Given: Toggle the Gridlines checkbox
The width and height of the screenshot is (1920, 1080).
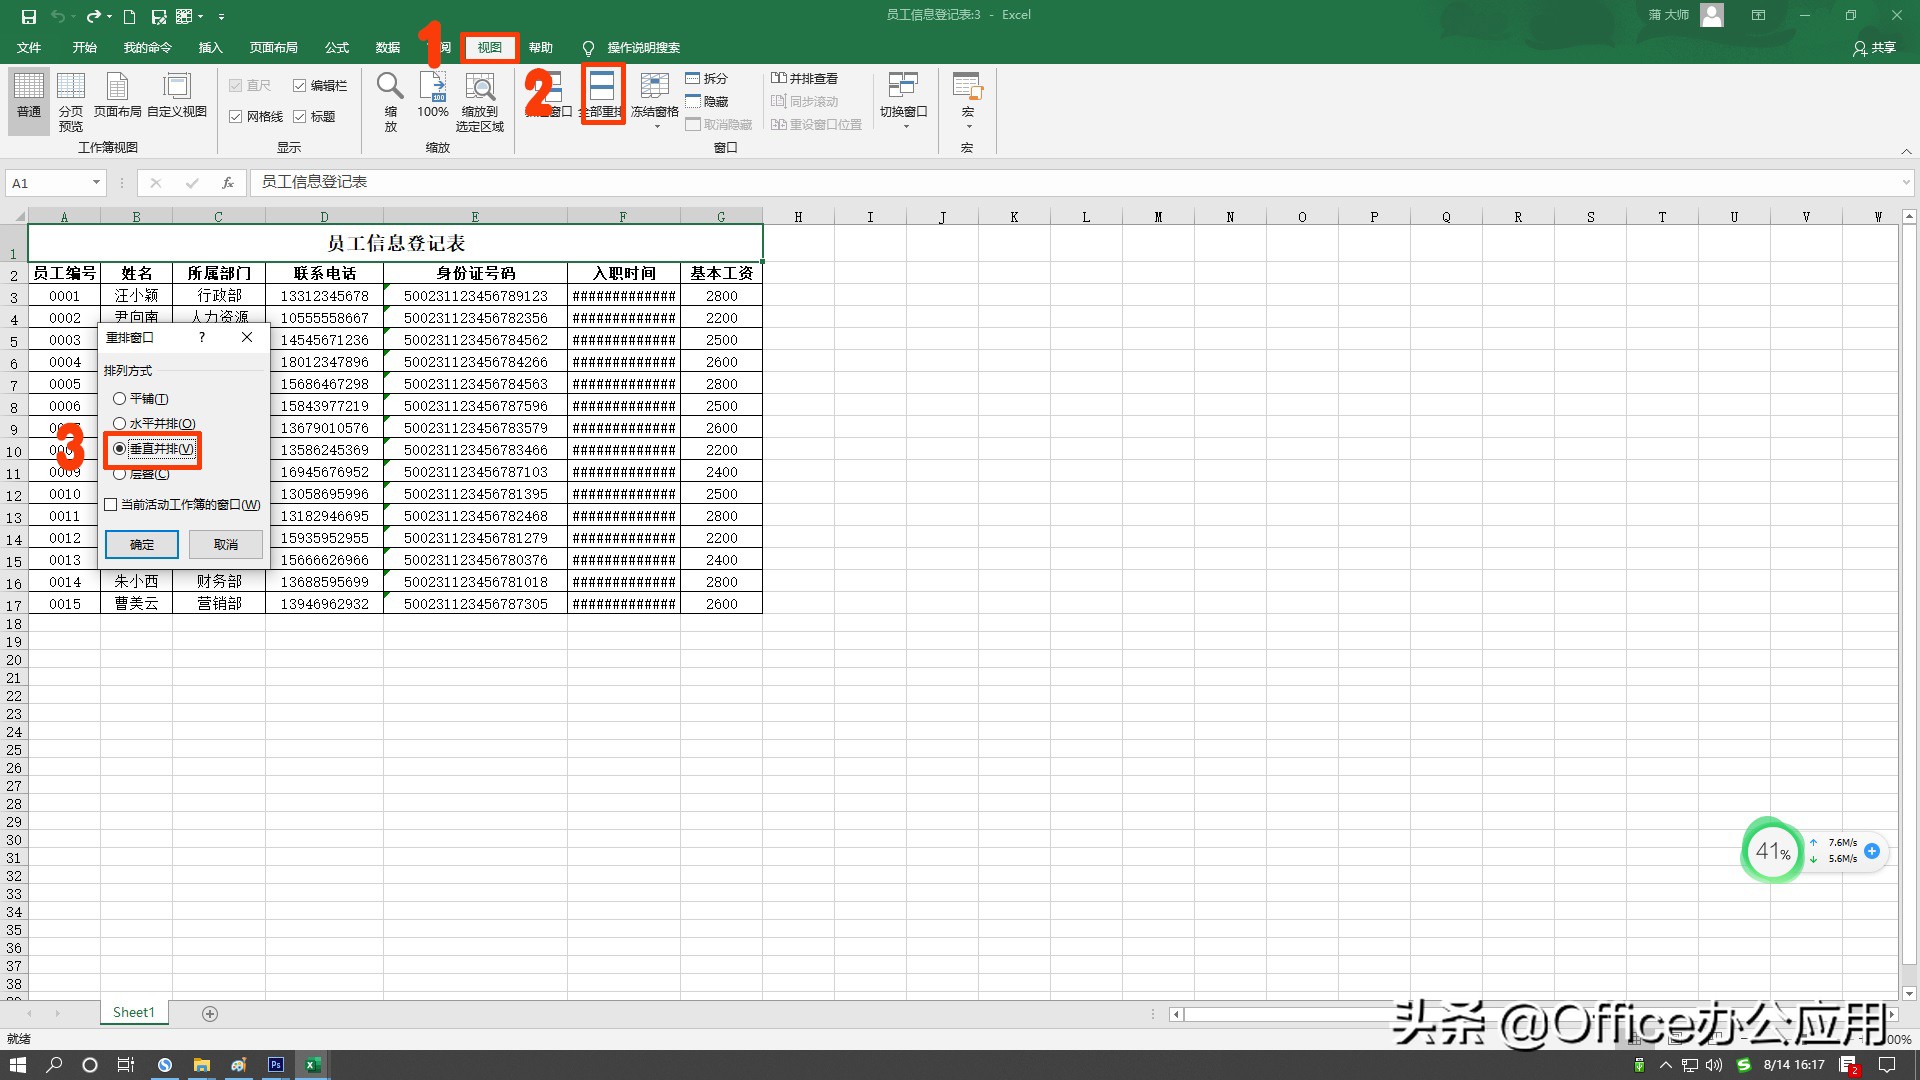Looking at the screenshot, I should 236,117.
